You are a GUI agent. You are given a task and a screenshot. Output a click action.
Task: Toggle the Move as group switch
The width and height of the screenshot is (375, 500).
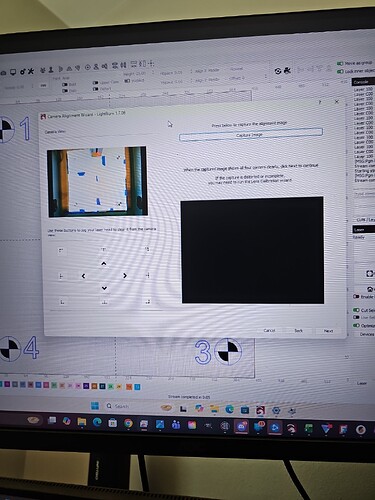click(x=340, y=63)
